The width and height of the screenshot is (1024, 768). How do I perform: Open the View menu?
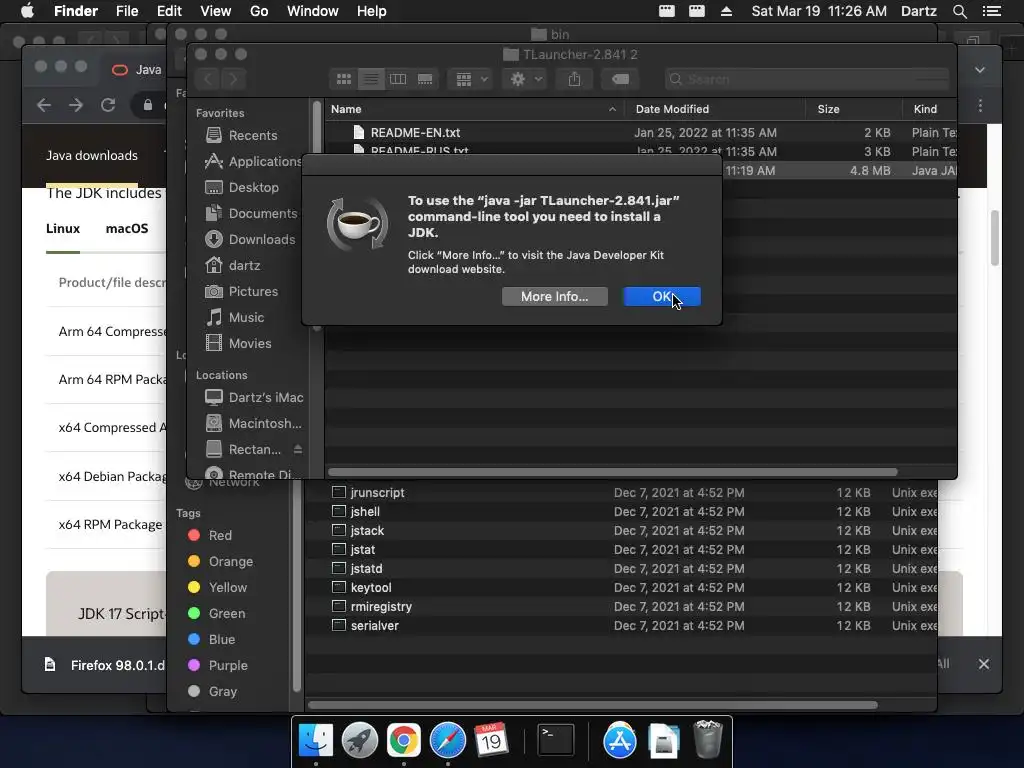point(216,11)
